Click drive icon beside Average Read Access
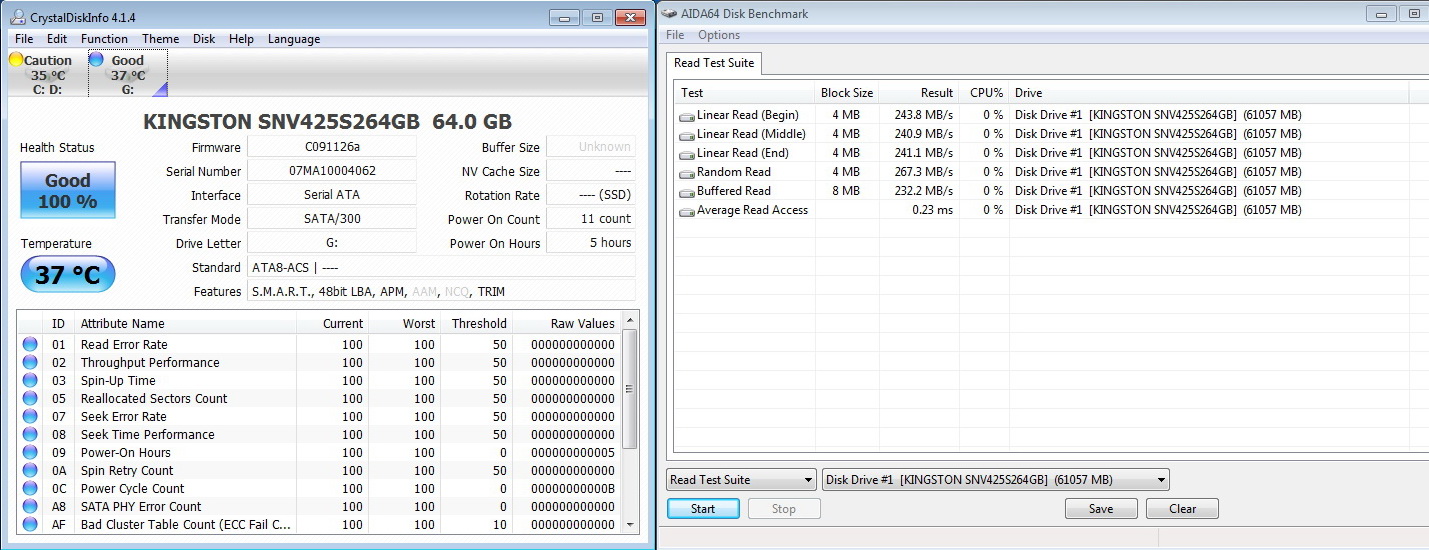The height and width of the screenshot is (550, 1429). coord(687,211)
